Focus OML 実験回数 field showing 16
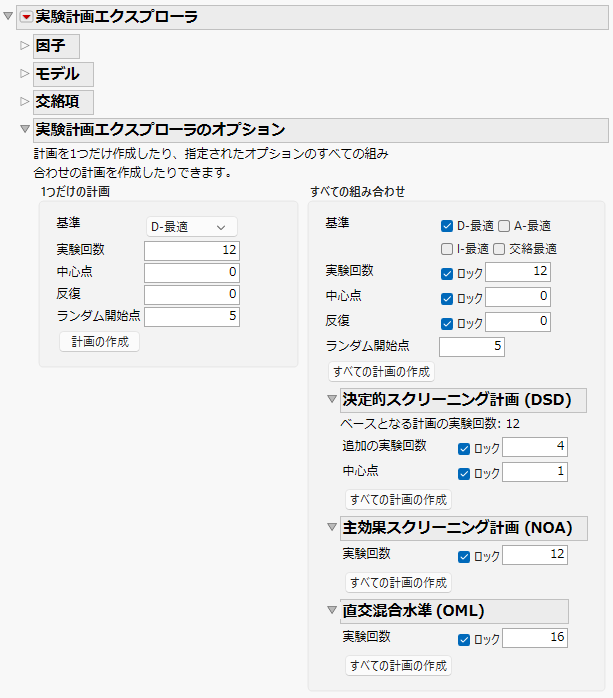Image resolution: width=613 pixels, height=698 pixels. coord(535,638)
